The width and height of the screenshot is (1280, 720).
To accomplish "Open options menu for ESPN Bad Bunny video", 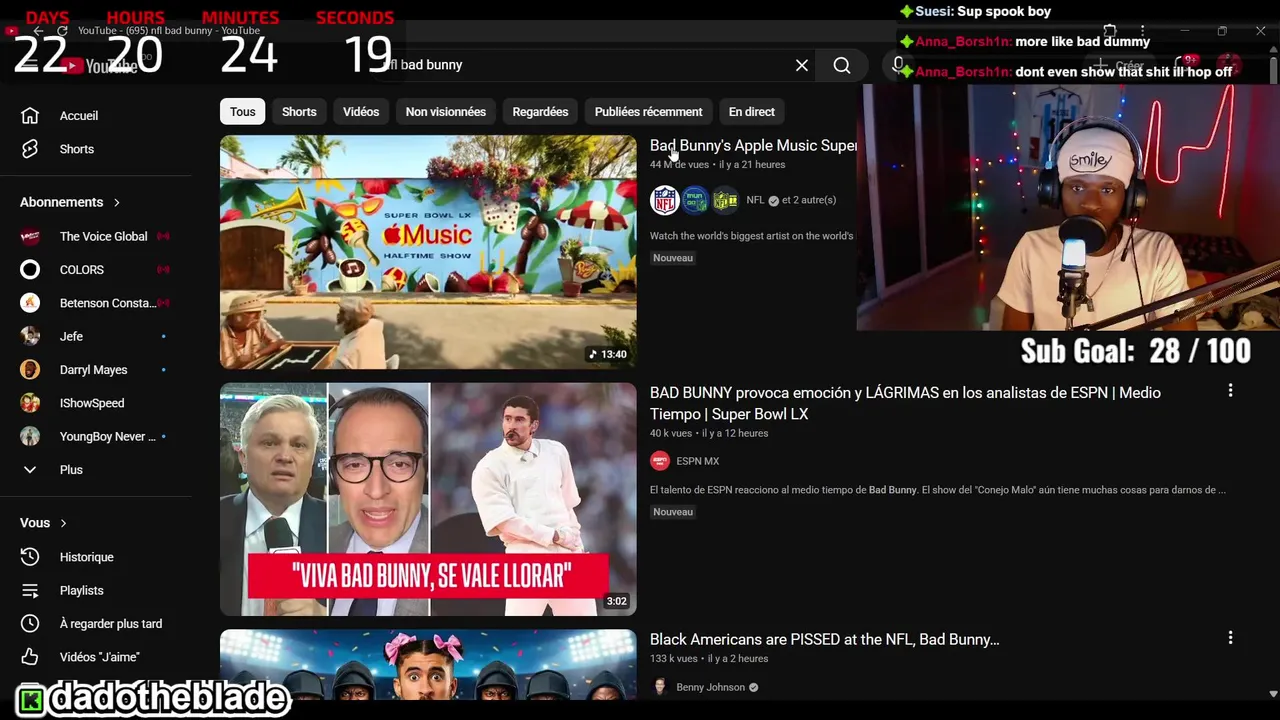I will click(1230, 391).
